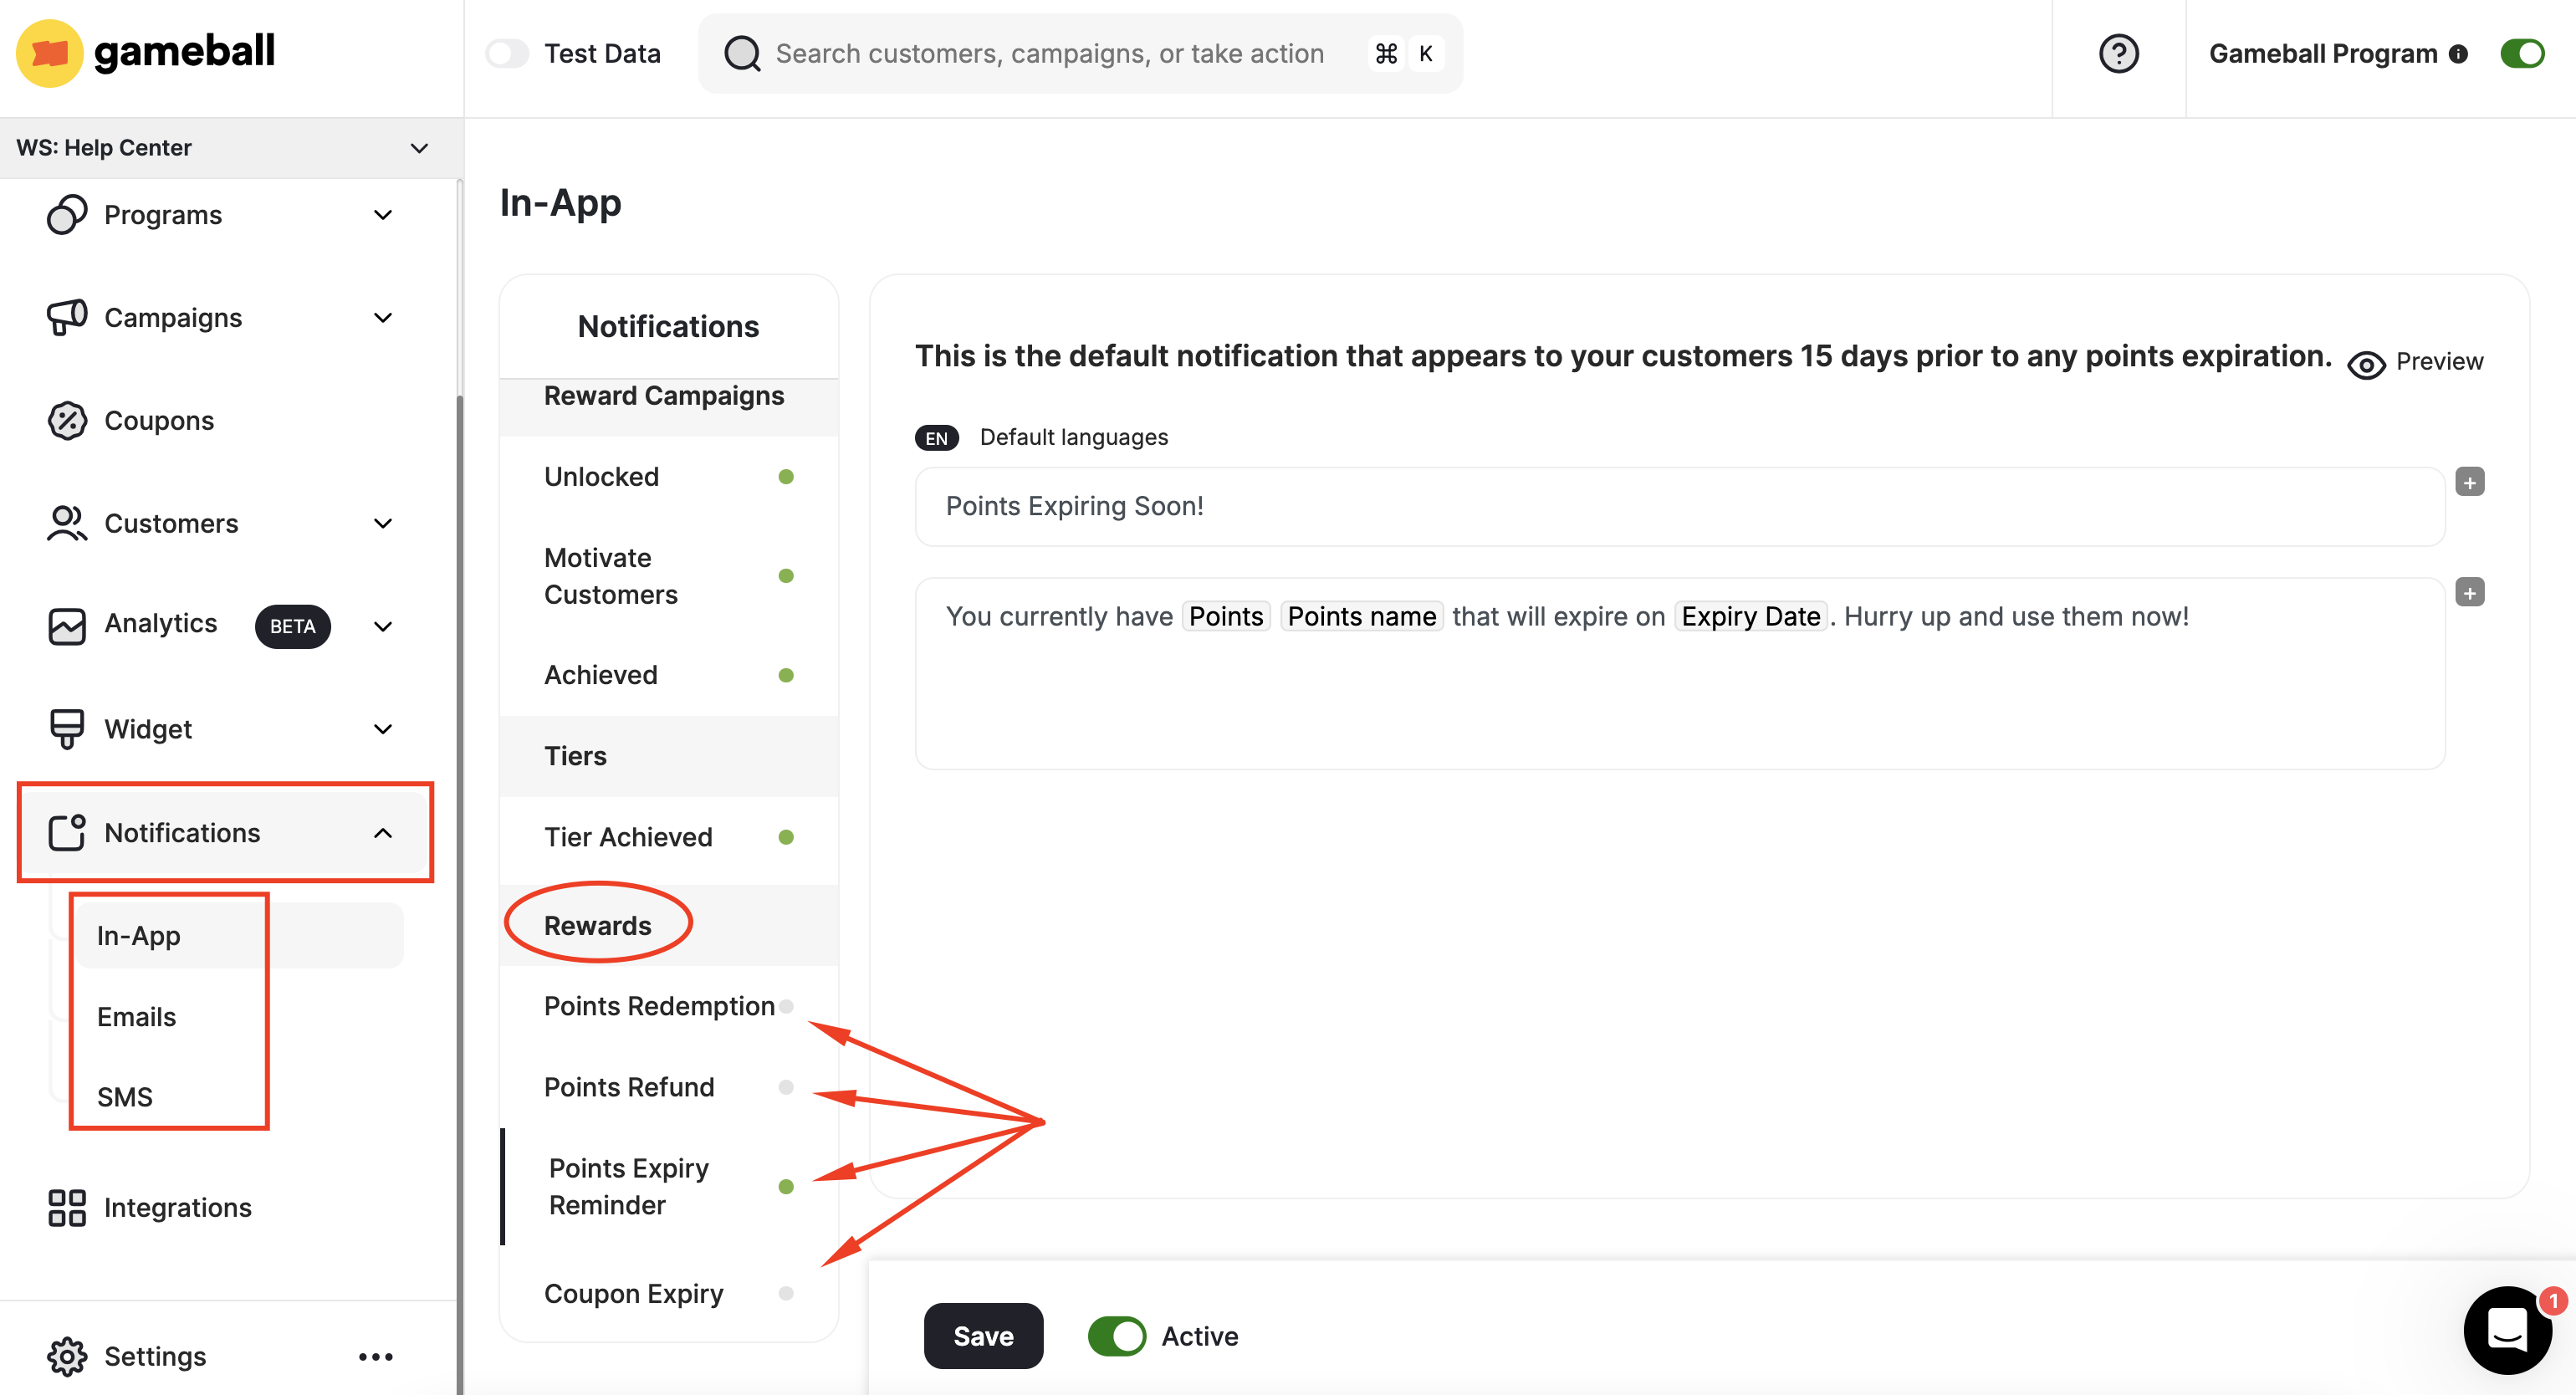Viewport: 2576px width, 1395px height.
Task: Toggle Test Data on
Action: (x=508, y=53)
